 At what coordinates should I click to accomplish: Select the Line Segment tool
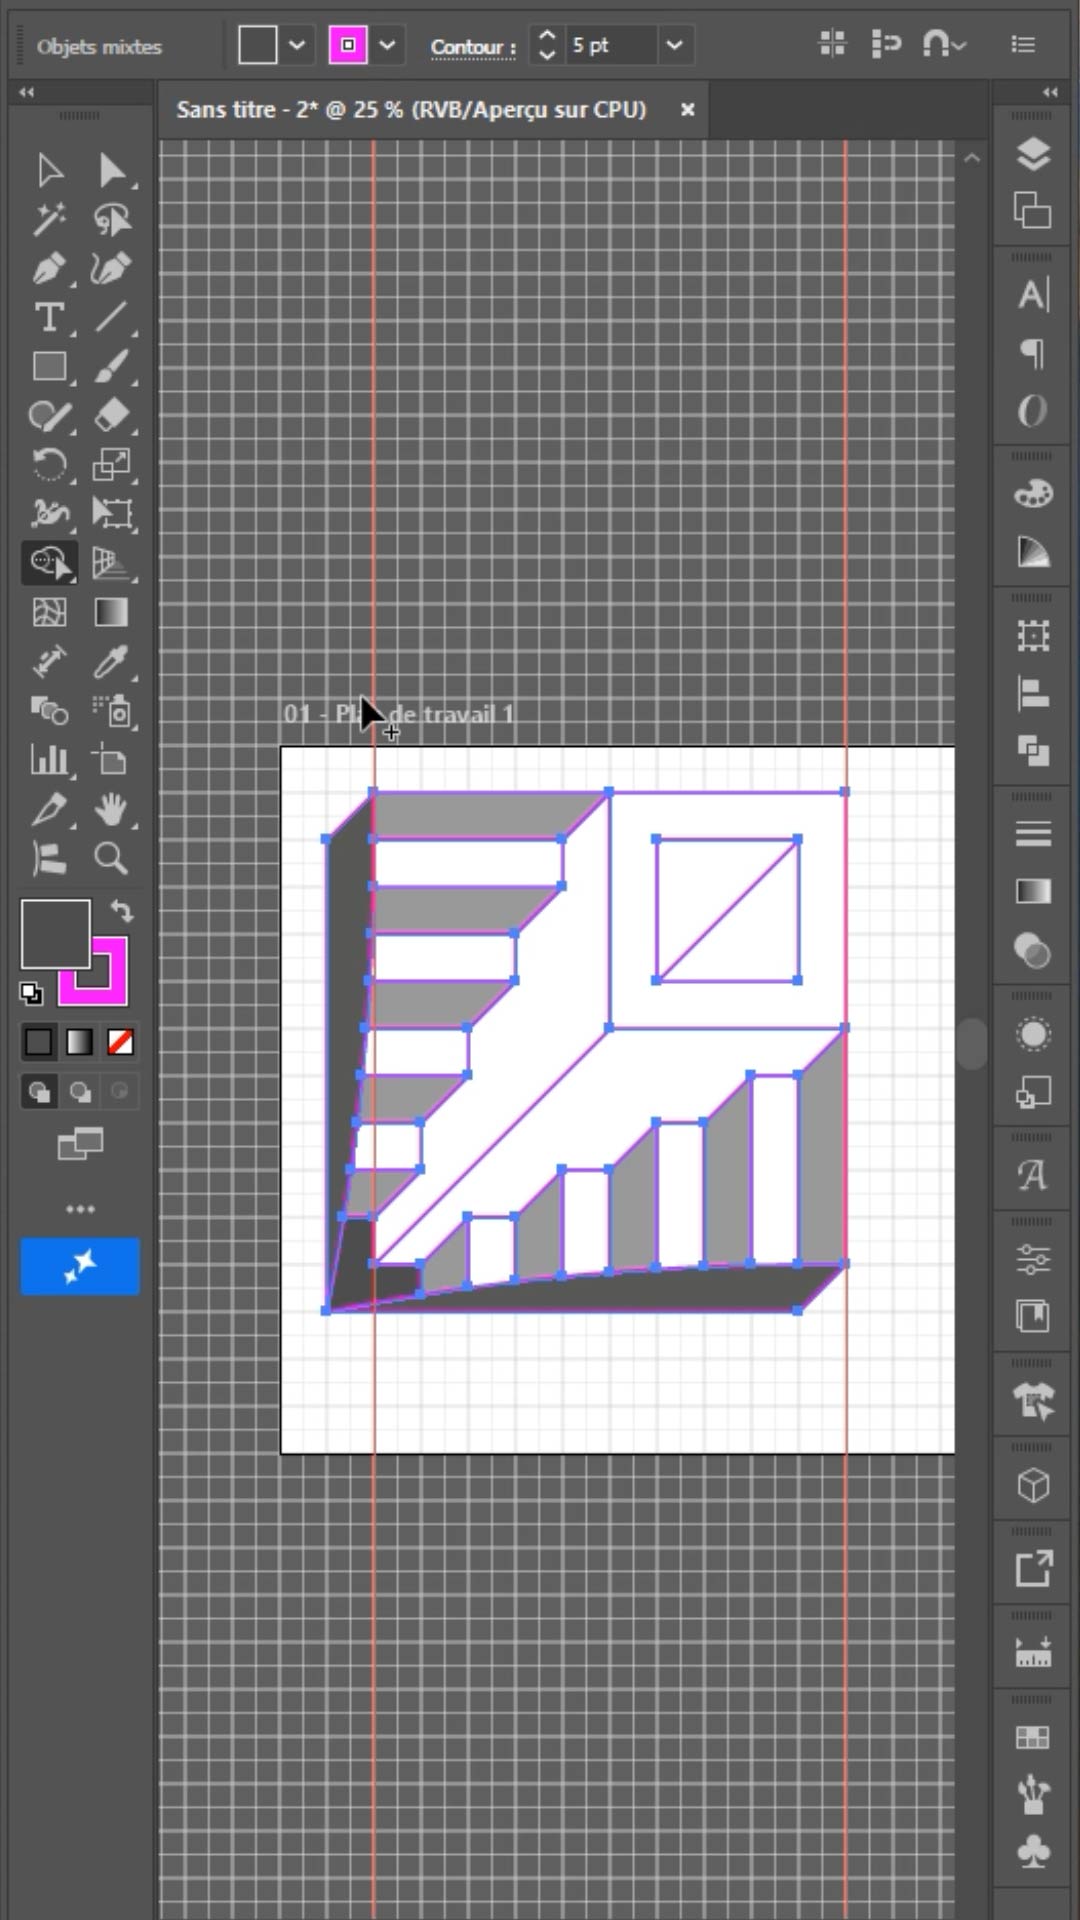pos(111,317)
